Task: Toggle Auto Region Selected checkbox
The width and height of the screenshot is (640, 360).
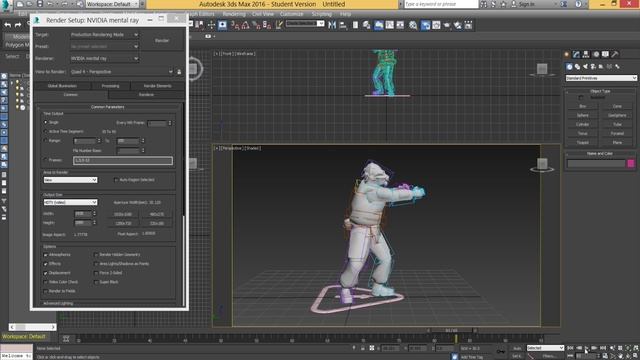Action: 116,180
